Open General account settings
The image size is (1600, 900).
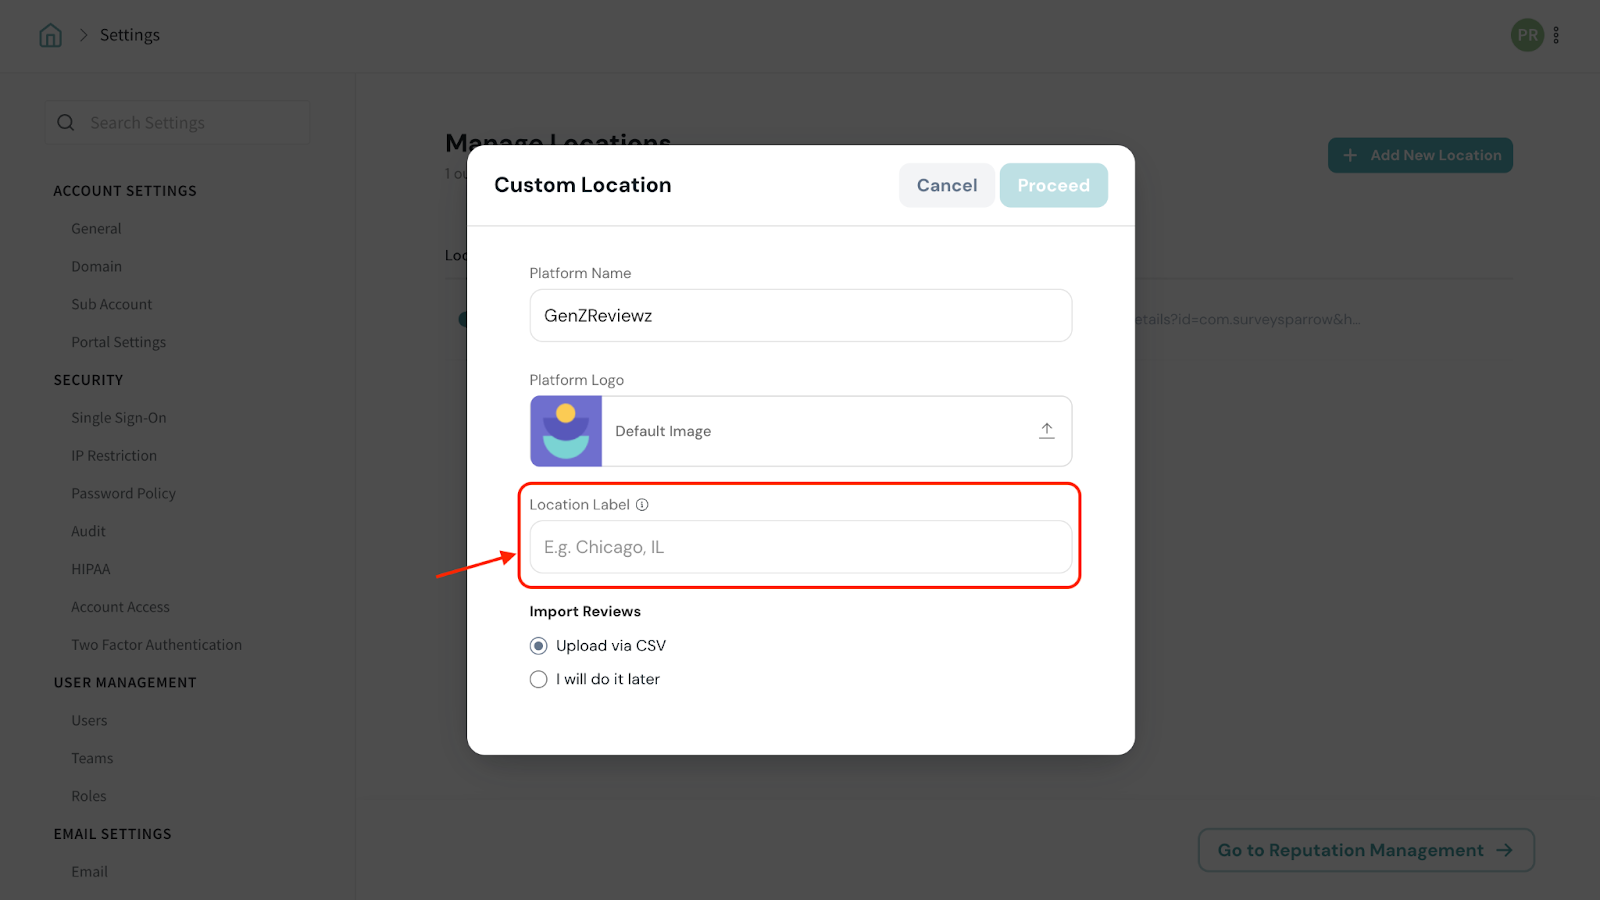tap(96, 229)
